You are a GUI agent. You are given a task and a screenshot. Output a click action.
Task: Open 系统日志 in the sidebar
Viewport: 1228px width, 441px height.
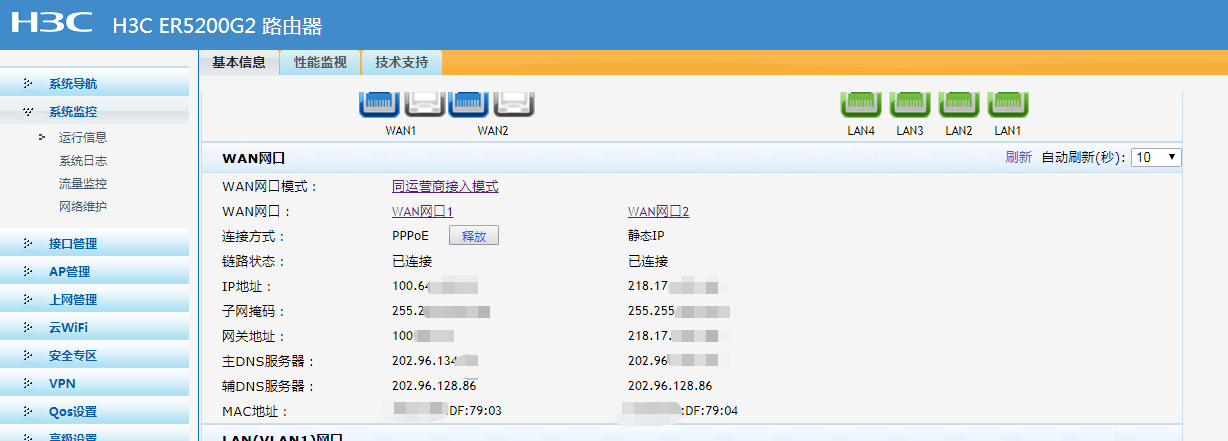click(x=83, y=161)
